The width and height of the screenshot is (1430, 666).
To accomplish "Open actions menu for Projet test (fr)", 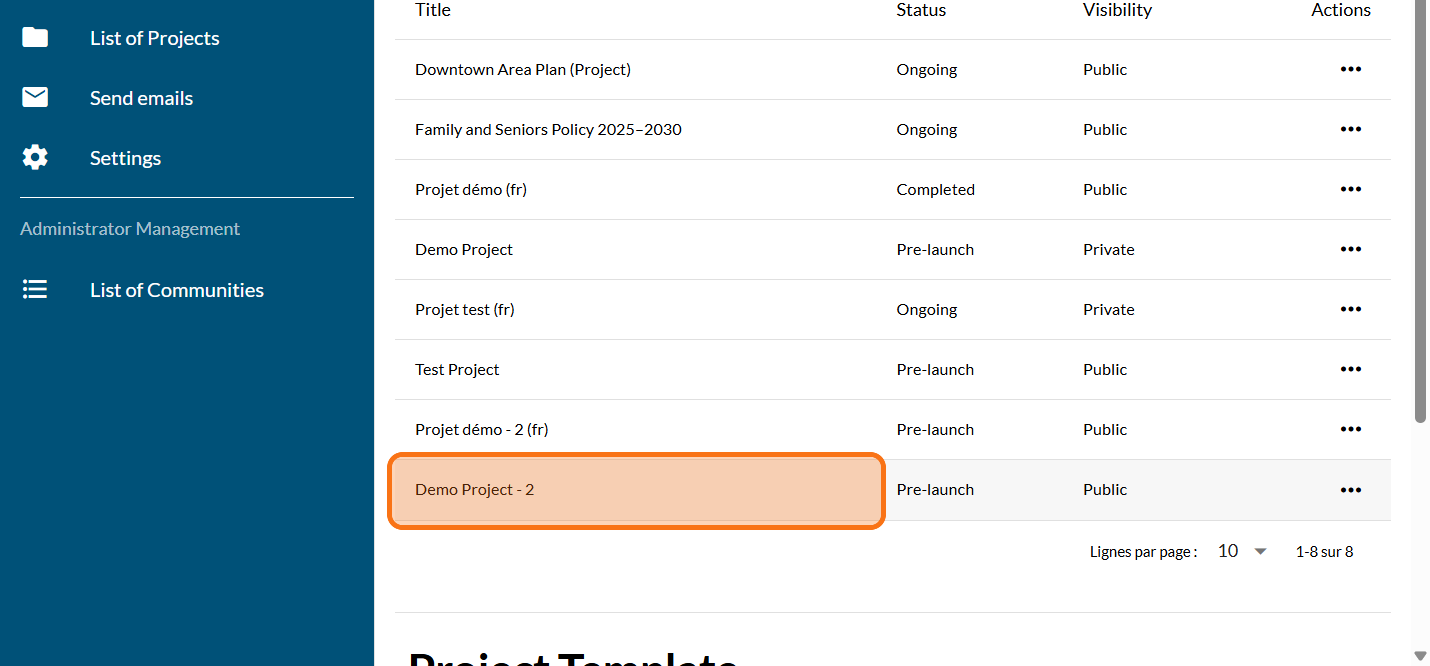I will [x=1350, y=309].
